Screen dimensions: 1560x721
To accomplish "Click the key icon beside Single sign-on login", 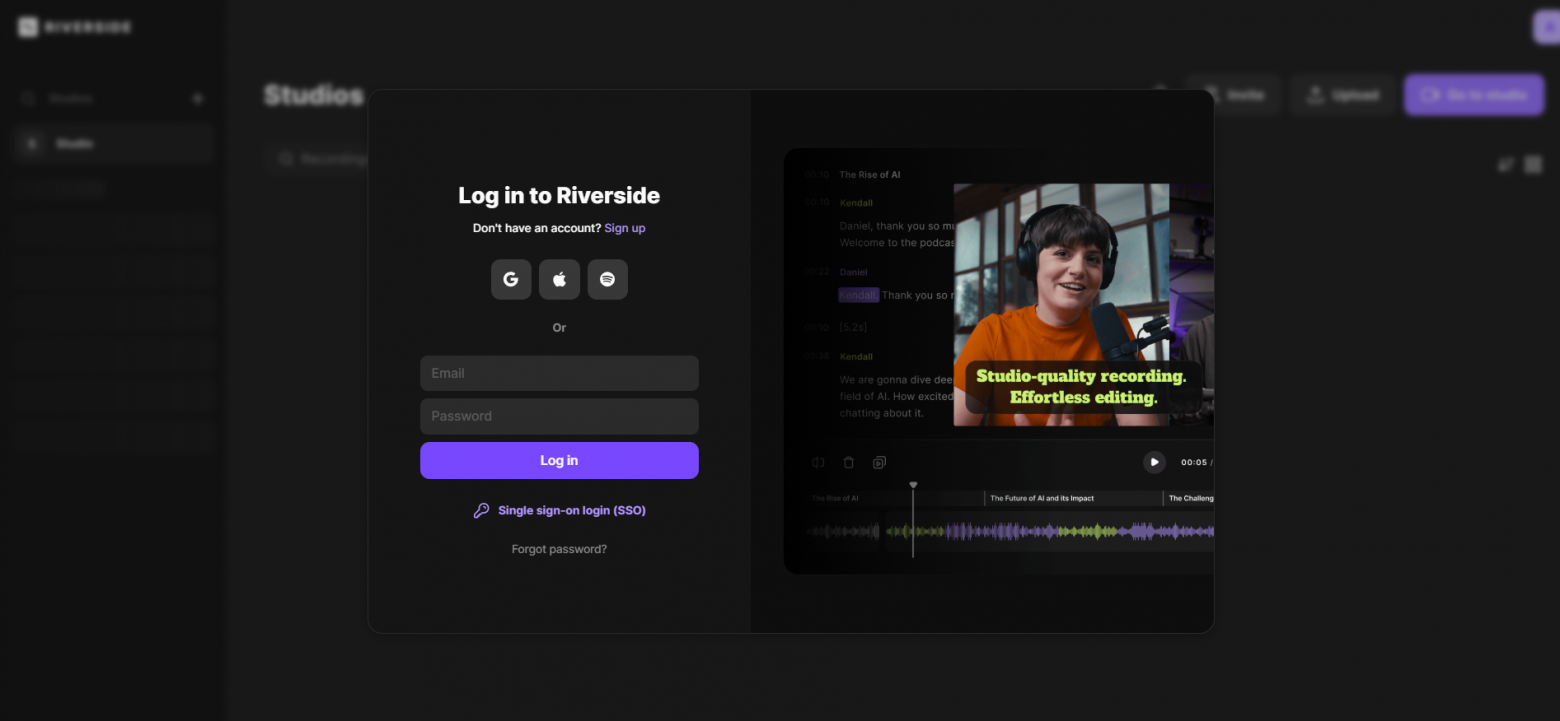I will tap(481, 510).
